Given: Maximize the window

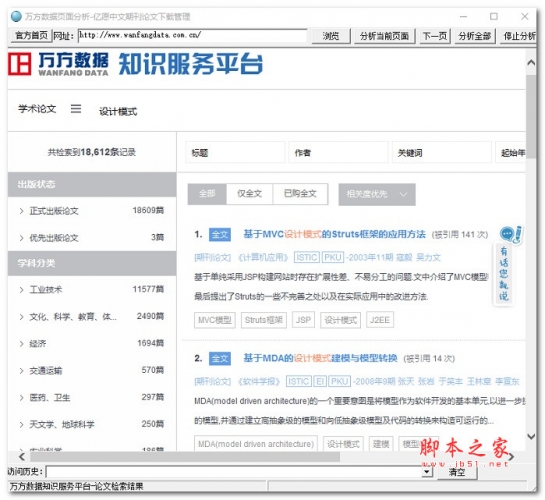Looking at the screenshot, I should pos(494,16).
